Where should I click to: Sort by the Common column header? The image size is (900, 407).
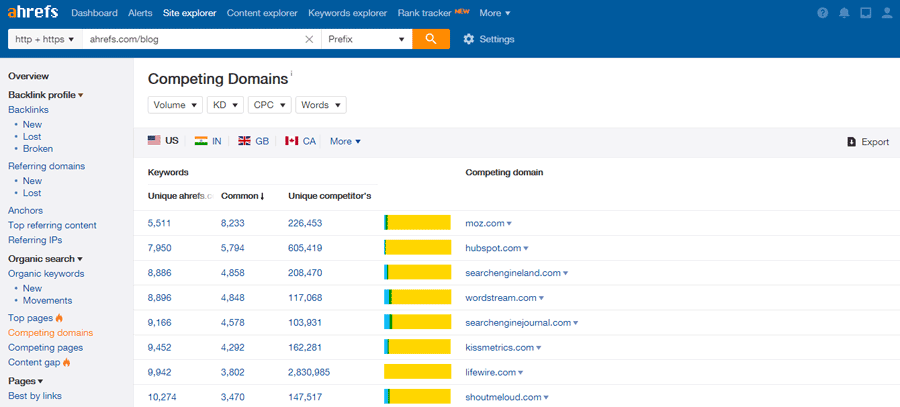[242, 196]
